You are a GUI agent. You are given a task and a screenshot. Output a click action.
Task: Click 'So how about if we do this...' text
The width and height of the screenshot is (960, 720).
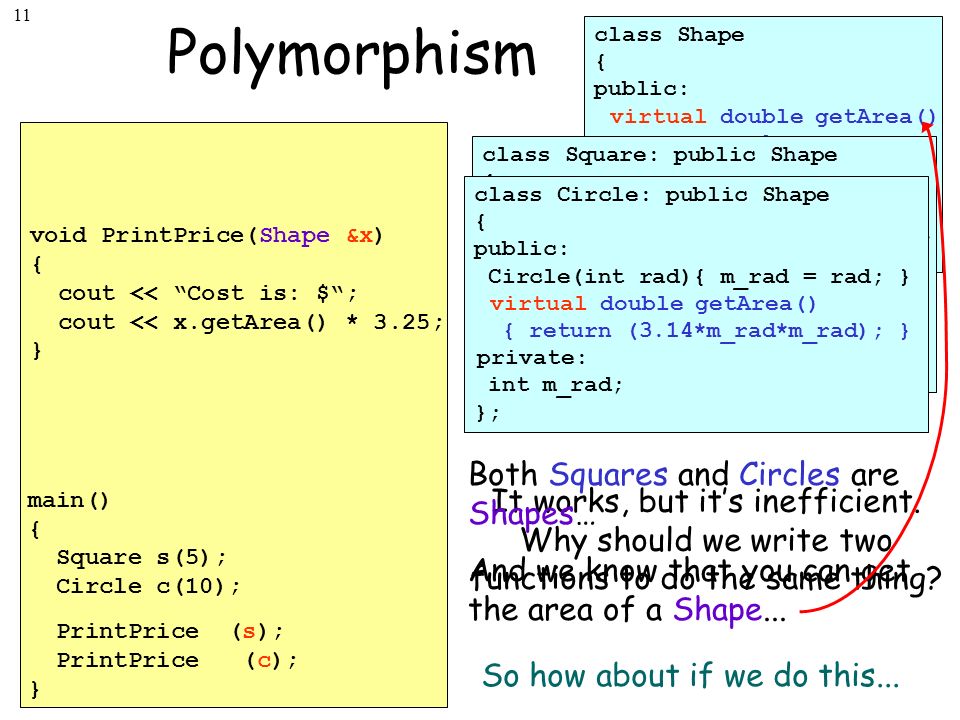pos(691,676)
